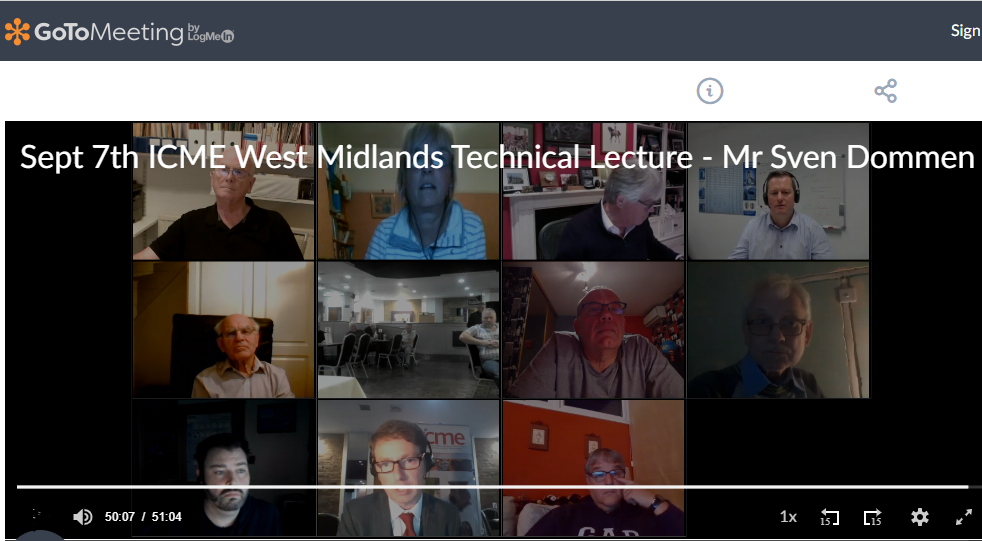Click the video progress bar
982x541 pixels.
pyautogui.click(x=492, y=487)
